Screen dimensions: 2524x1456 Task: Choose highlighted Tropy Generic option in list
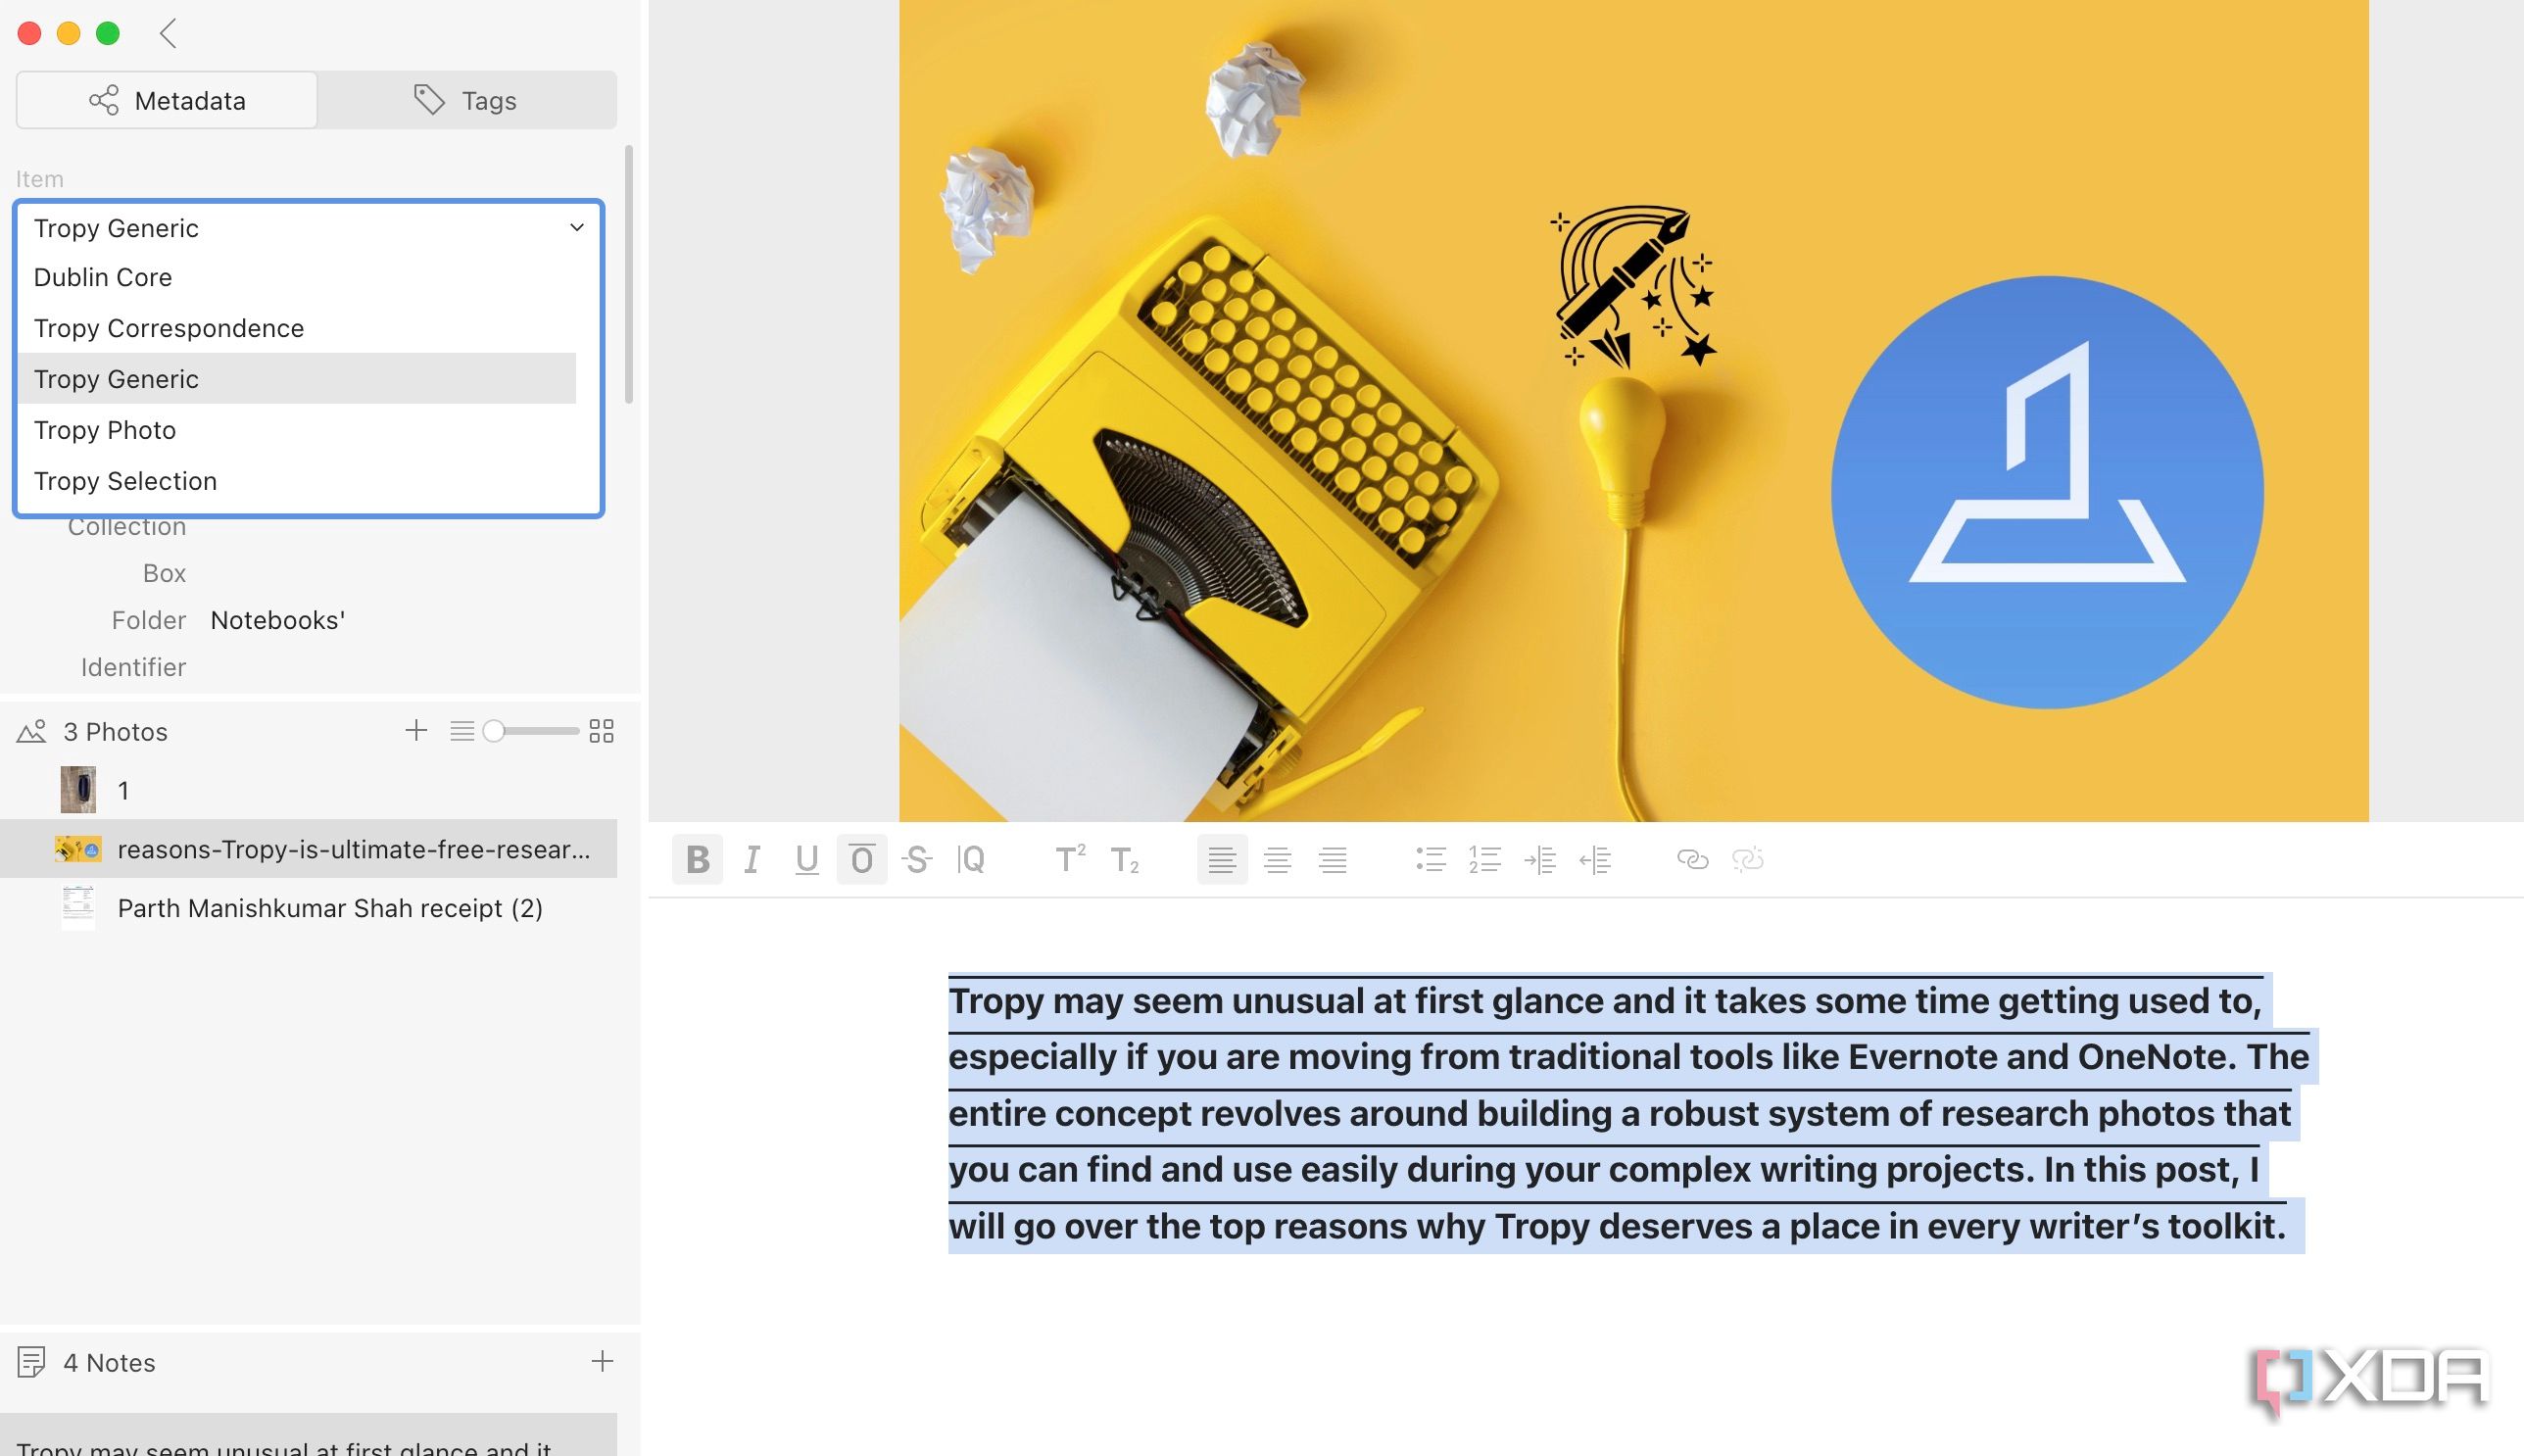297,379
